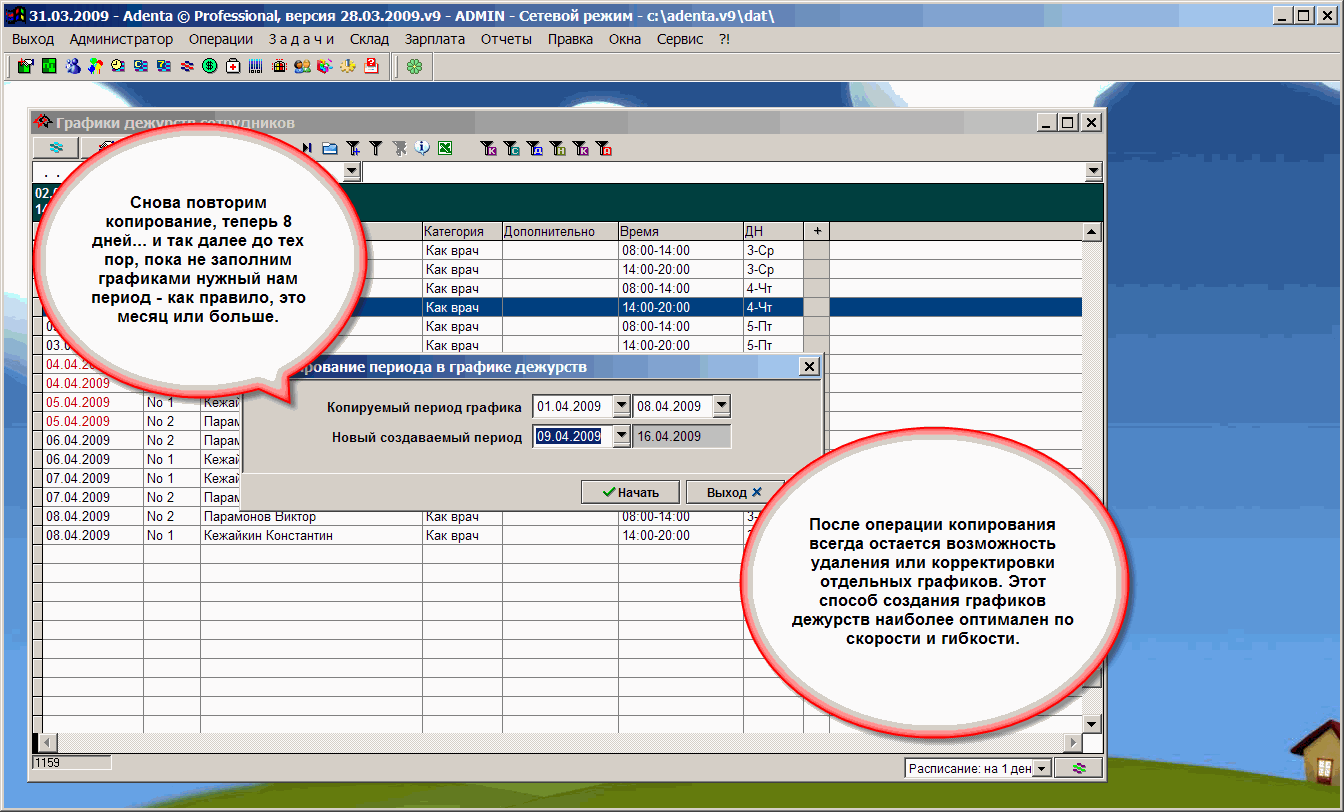This screenshot has height=812, width=1344.
Task: Click the '+' column header in the grid
Action: coord(816,231)
